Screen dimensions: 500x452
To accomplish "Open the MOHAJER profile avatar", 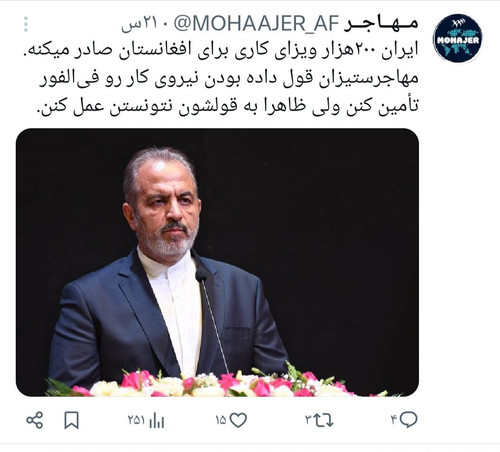I will (458, 38).
